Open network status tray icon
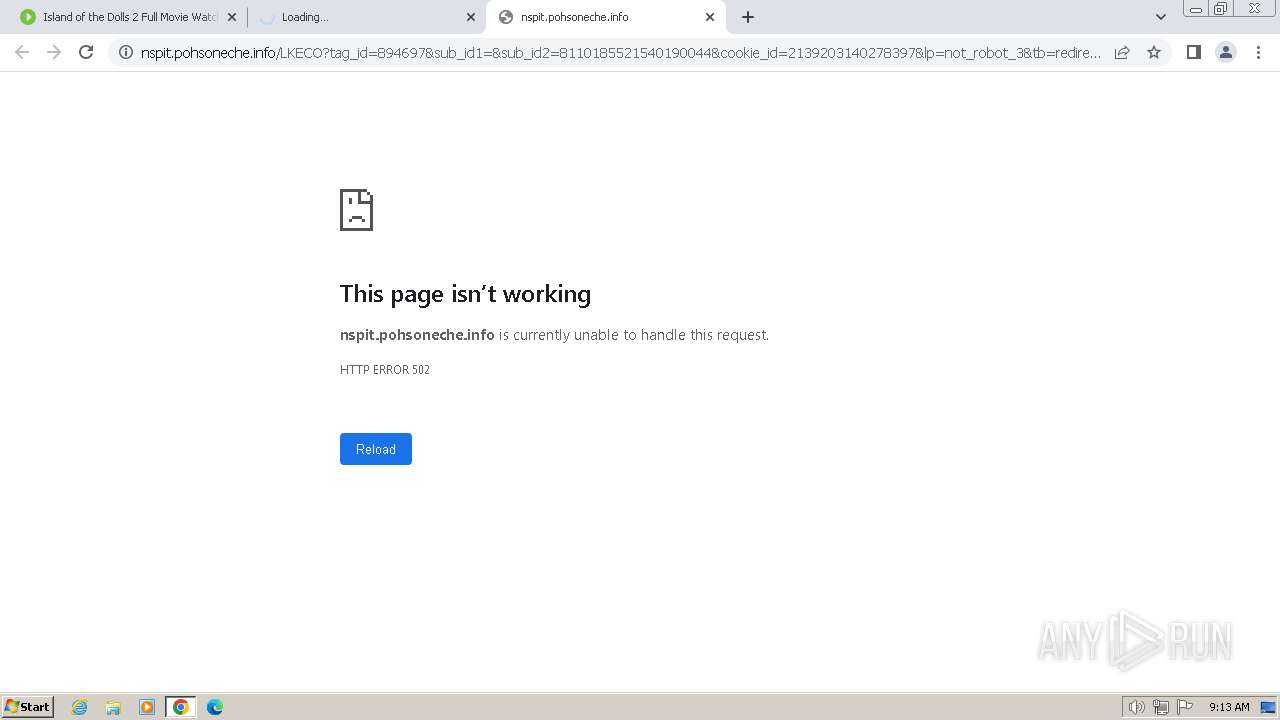Viewport: 1280px width, 720px height. click(1161, 707)
